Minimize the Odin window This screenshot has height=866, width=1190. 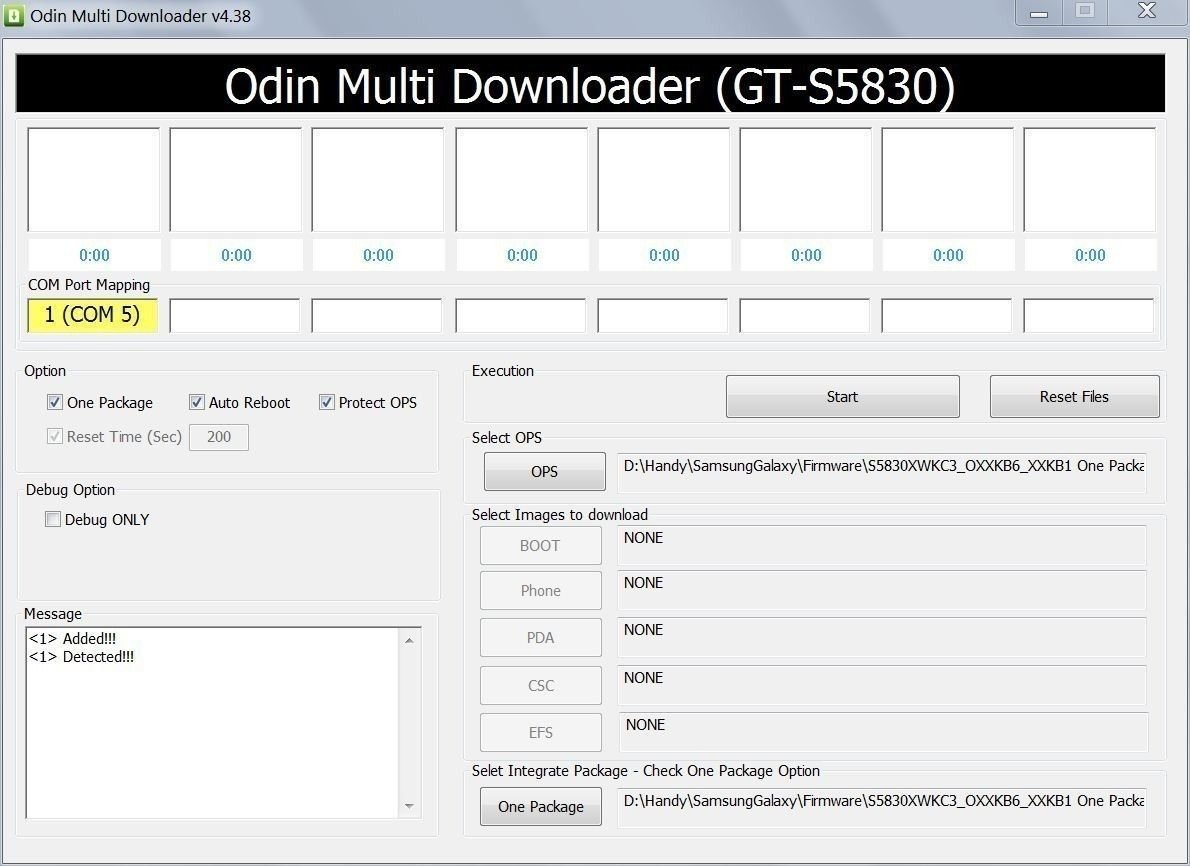pos(1039,12)
